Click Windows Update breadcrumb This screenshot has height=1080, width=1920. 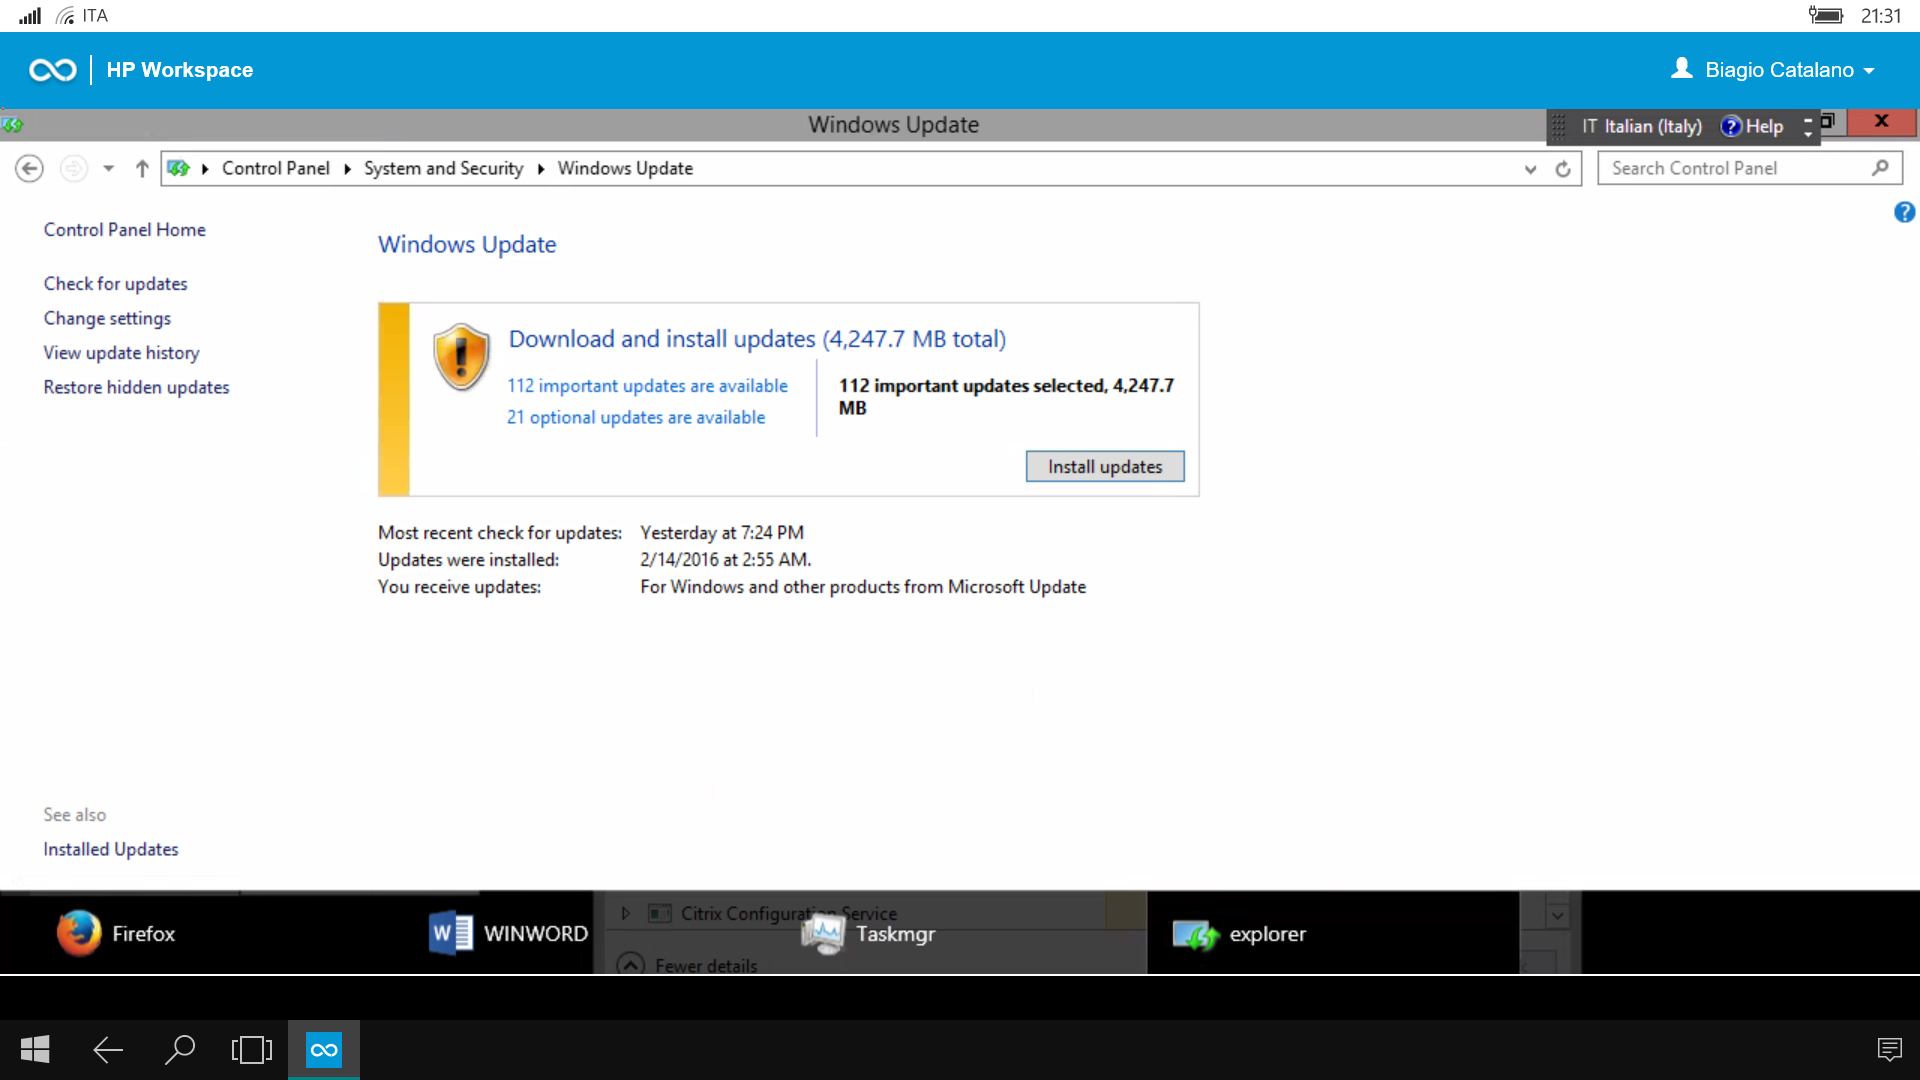[x=625, y=168]
